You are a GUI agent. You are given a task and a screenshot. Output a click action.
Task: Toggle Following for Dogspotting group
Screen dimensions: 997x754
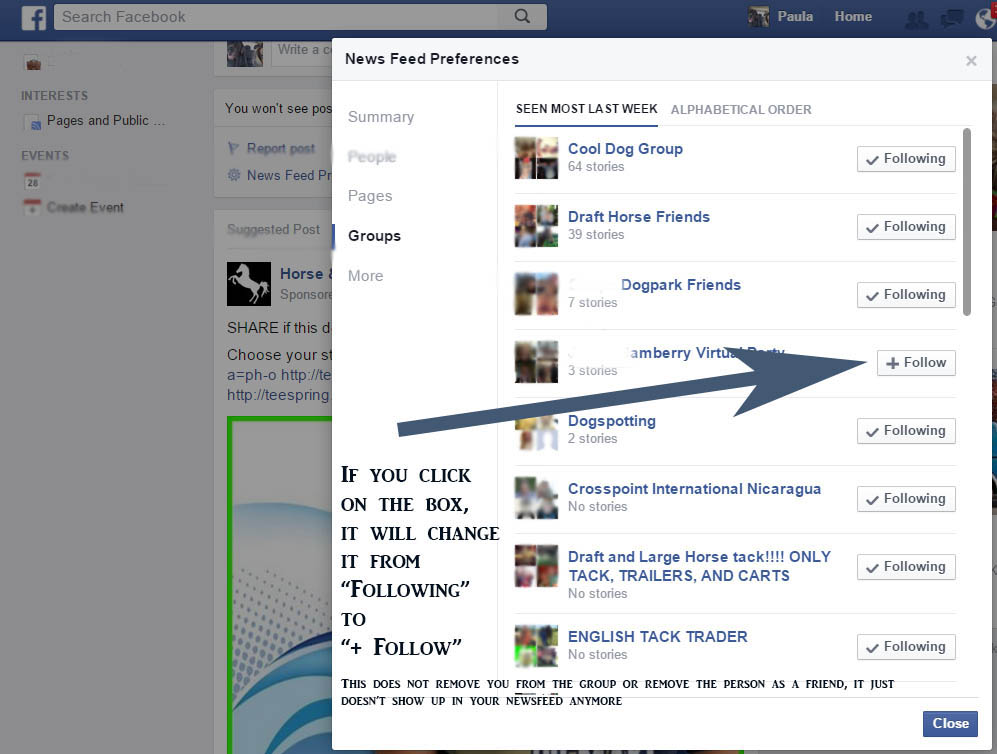click(905, 431)
